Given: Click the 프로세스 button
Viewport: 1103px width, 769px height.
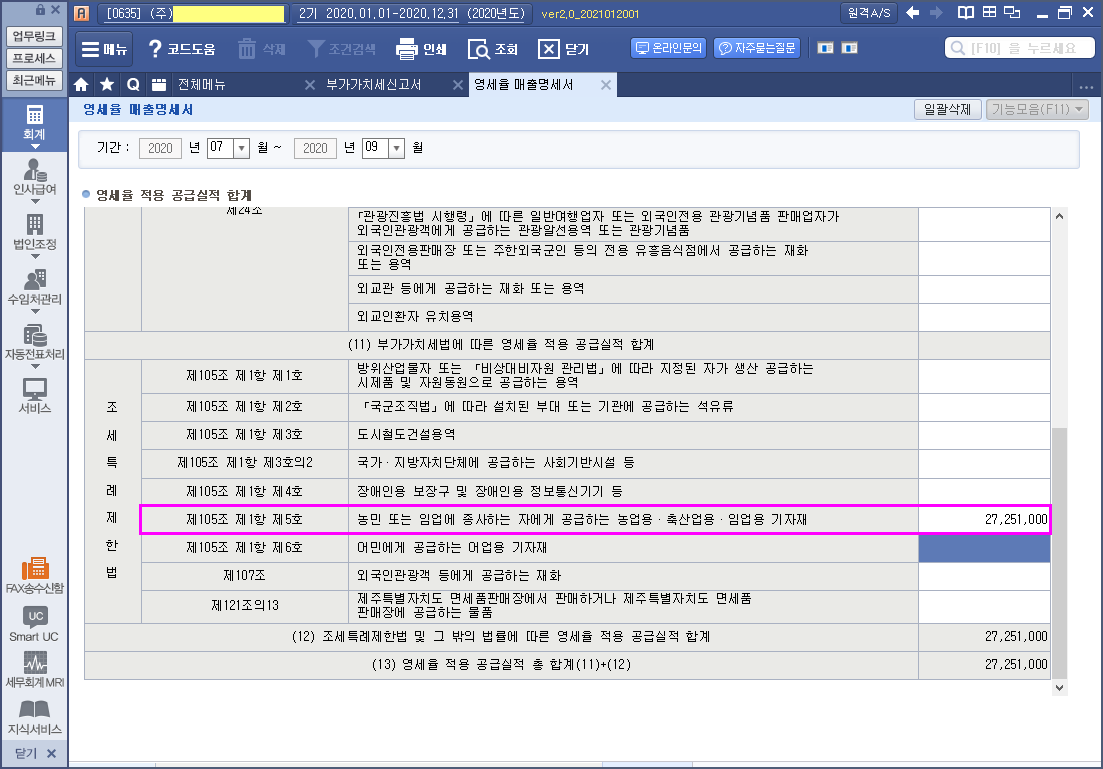Looking at the screenshot, I should (34, 58).
